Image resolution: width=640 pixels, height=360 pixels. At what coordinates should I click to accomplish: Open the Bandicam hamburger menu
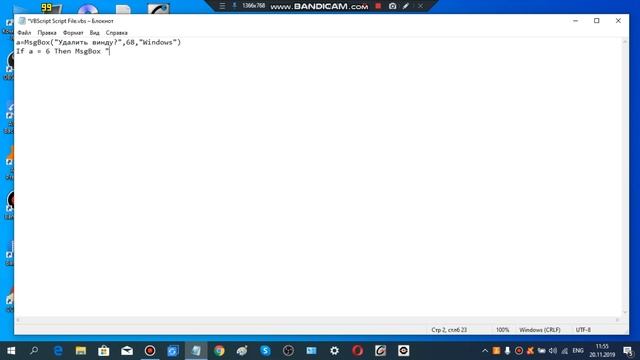point(222,6)
